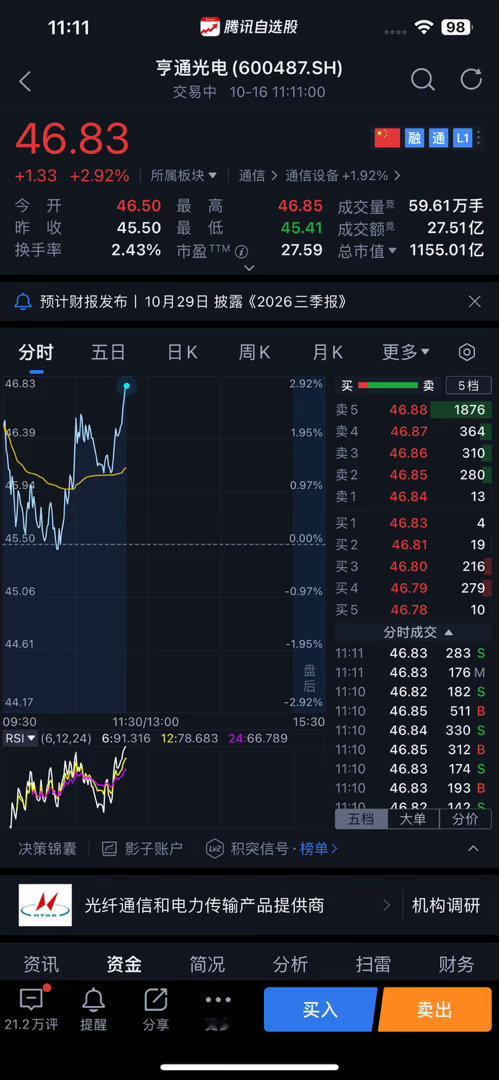Open the 扫雷 risk scan tab

pyautogui.click(x=373, y=964)
